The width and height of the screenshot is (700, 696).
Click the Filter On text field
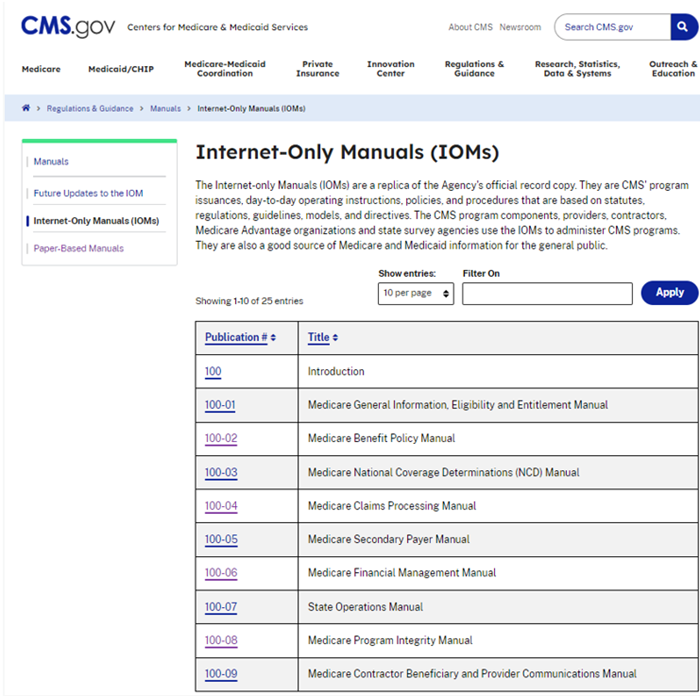click(x=547, y=293)
